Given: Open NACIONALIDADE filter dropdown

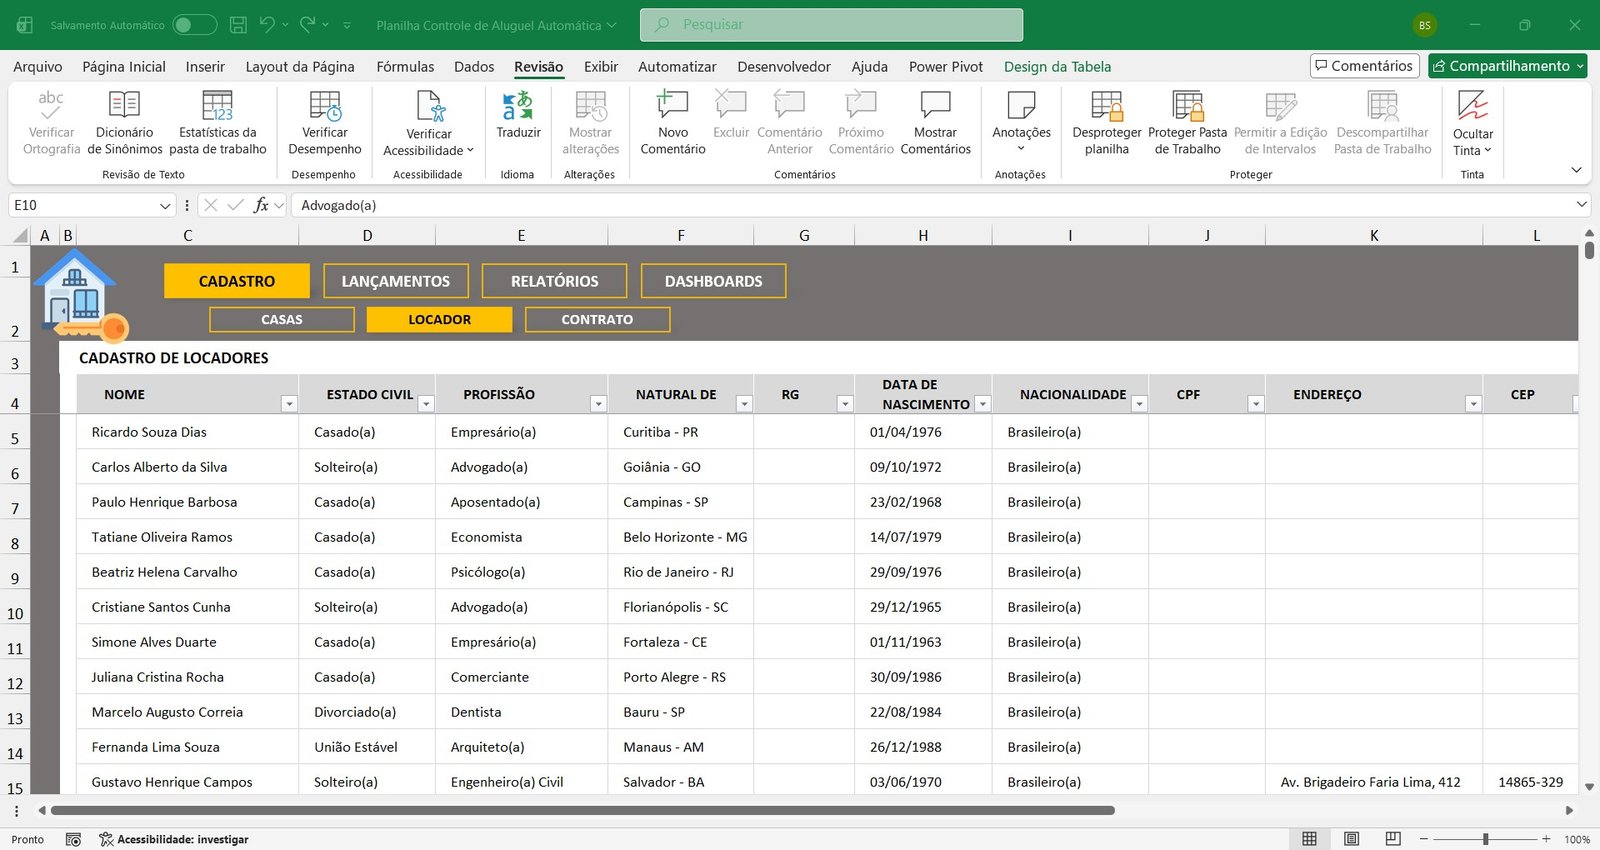Looking at the screenshot, I should coord(1139,404).
